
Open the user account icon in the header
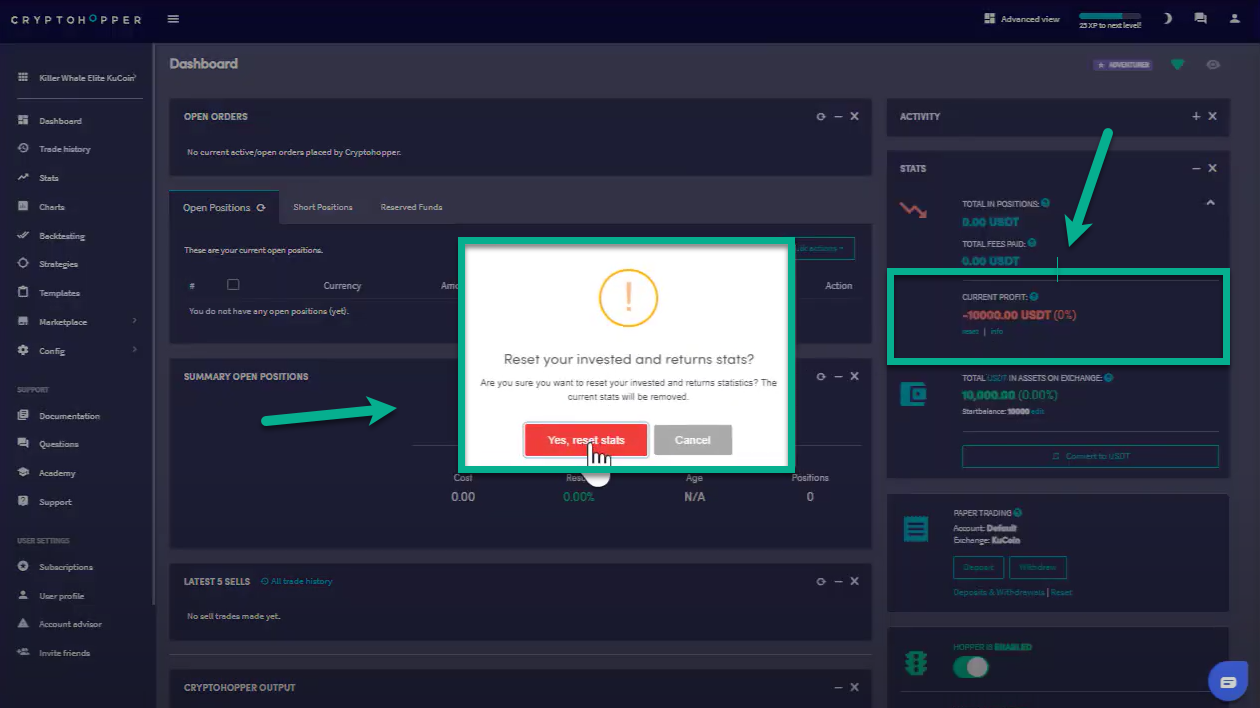click(1234, 19)
